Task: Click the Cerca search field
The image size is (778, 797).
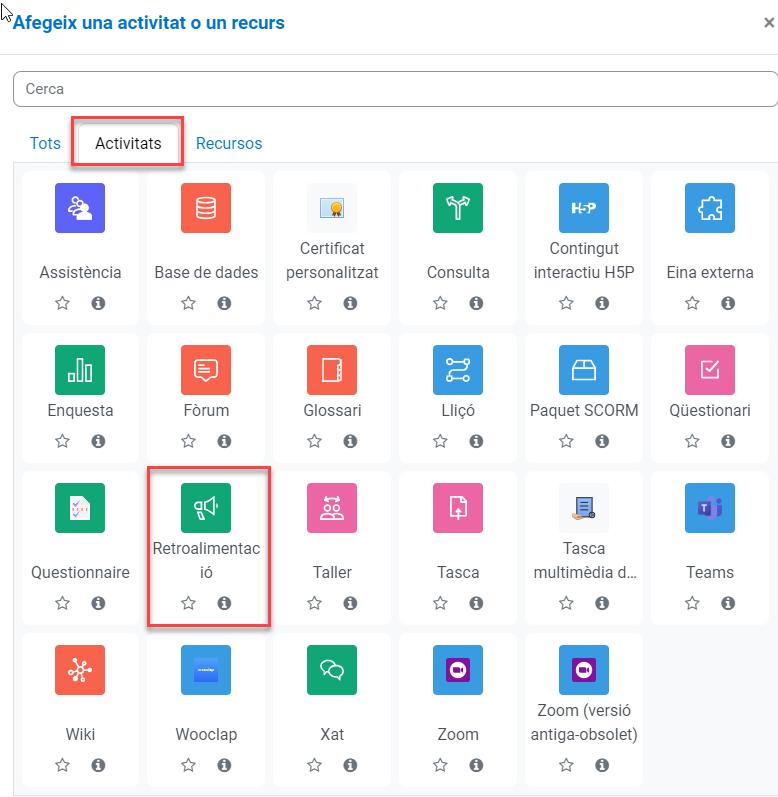Action: [395, 89]
